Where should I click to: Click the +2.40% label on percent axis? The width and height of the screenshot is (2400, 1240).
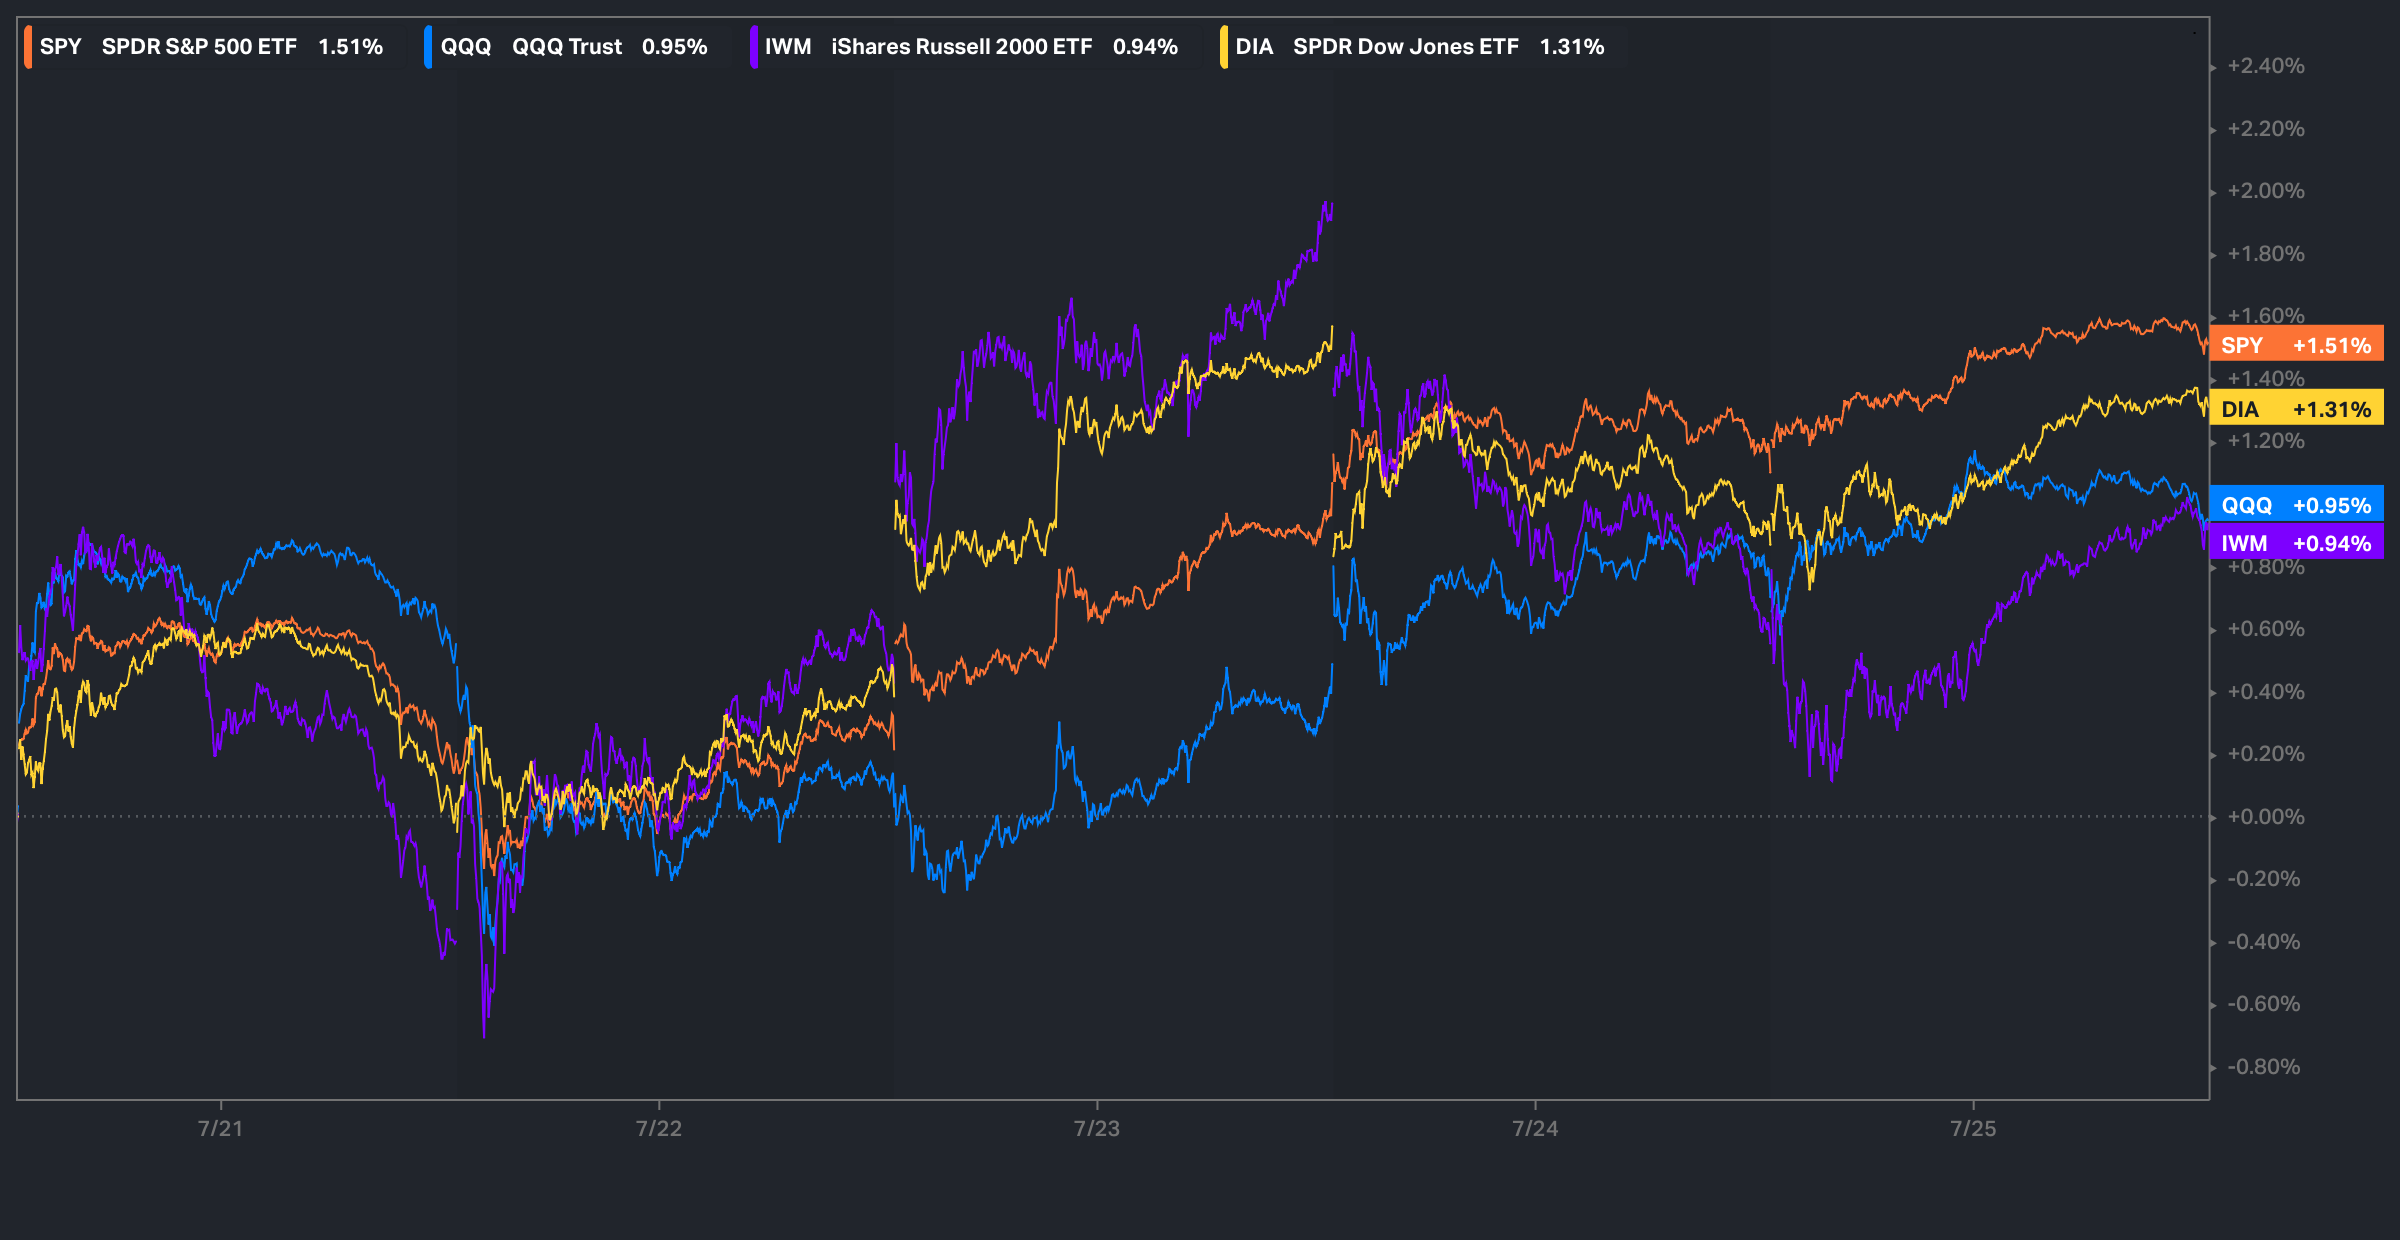pyautogui.click(x=2265, y=66)
